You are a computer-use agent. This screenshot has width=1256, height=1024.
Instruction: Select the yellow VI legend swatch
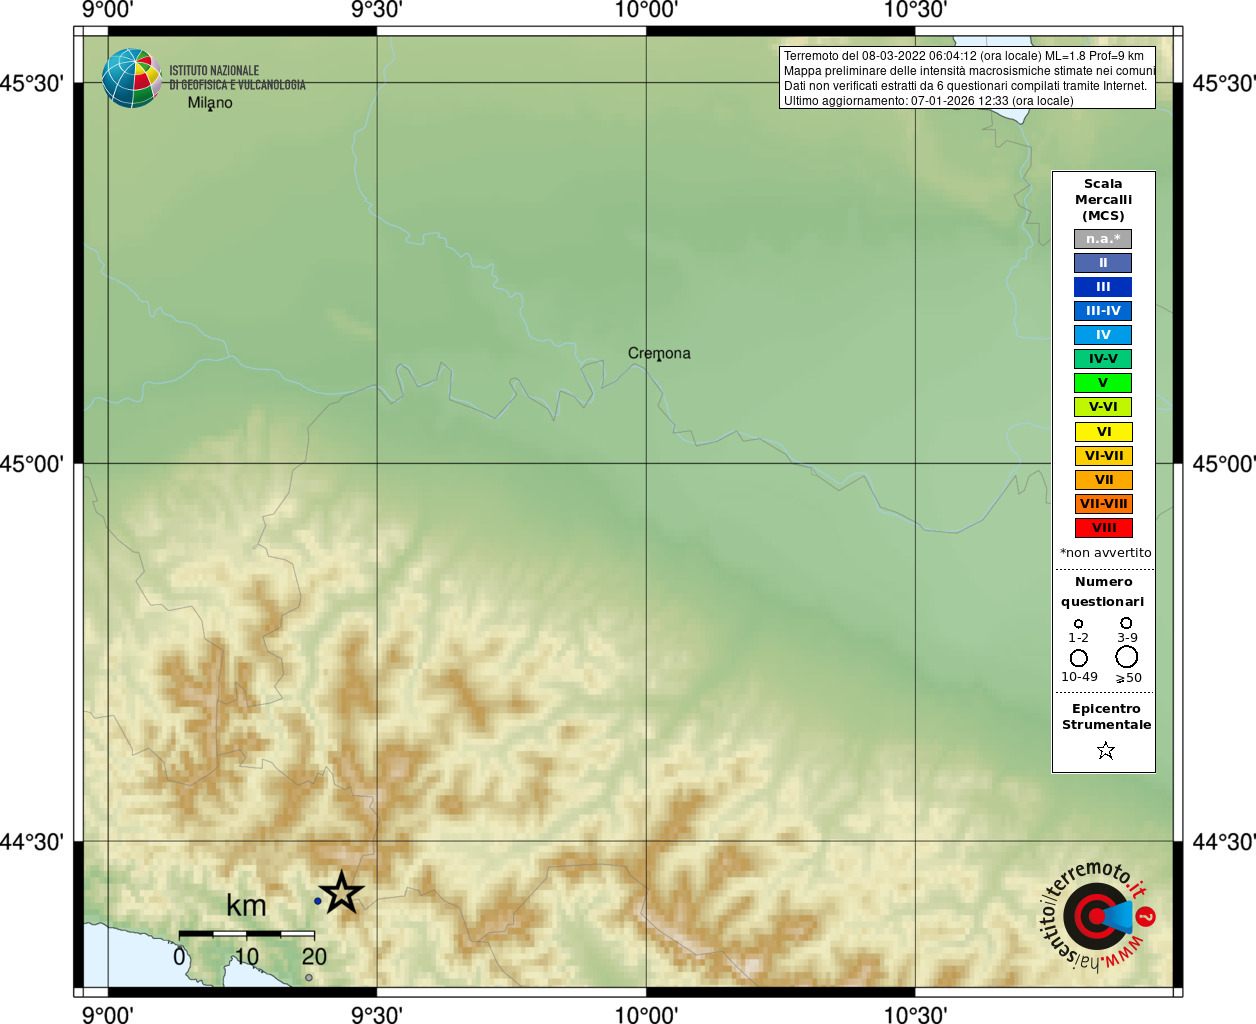1104,432
